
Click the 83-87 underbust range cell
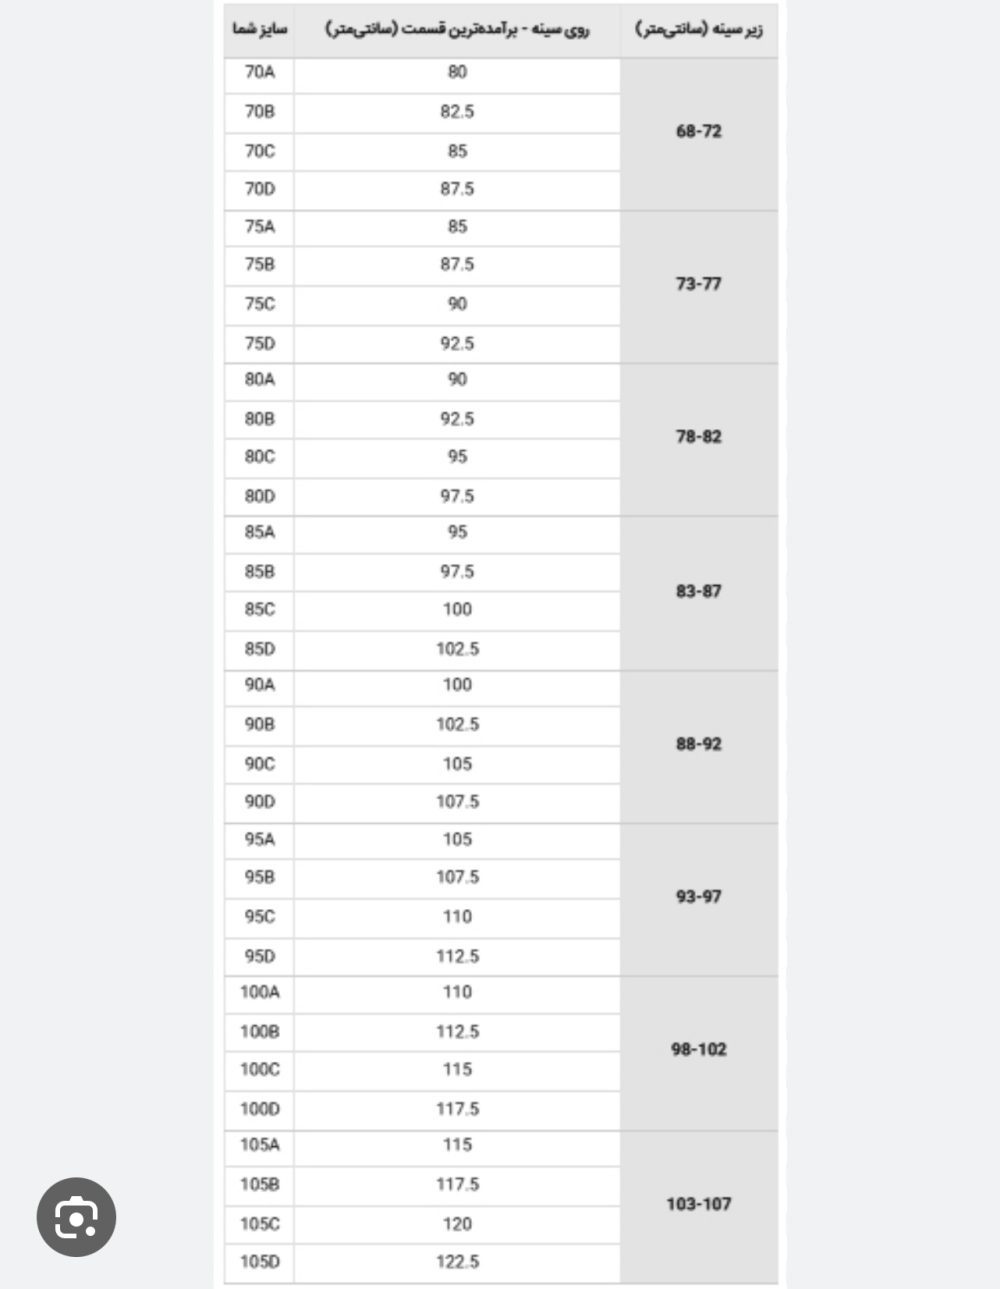coord(698,592)
